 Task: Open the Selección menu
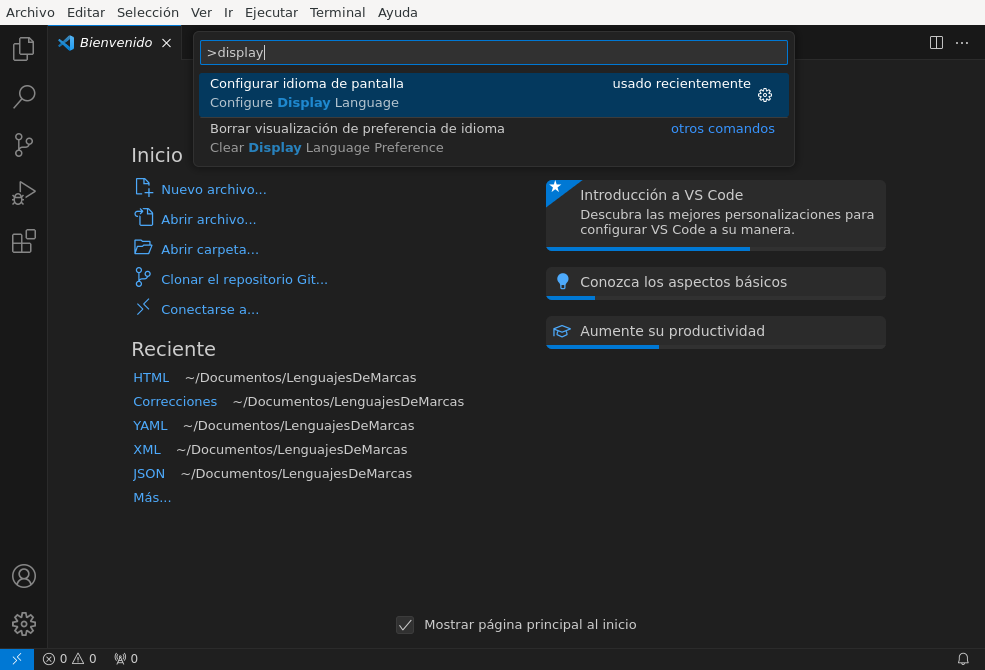point(148,13)
